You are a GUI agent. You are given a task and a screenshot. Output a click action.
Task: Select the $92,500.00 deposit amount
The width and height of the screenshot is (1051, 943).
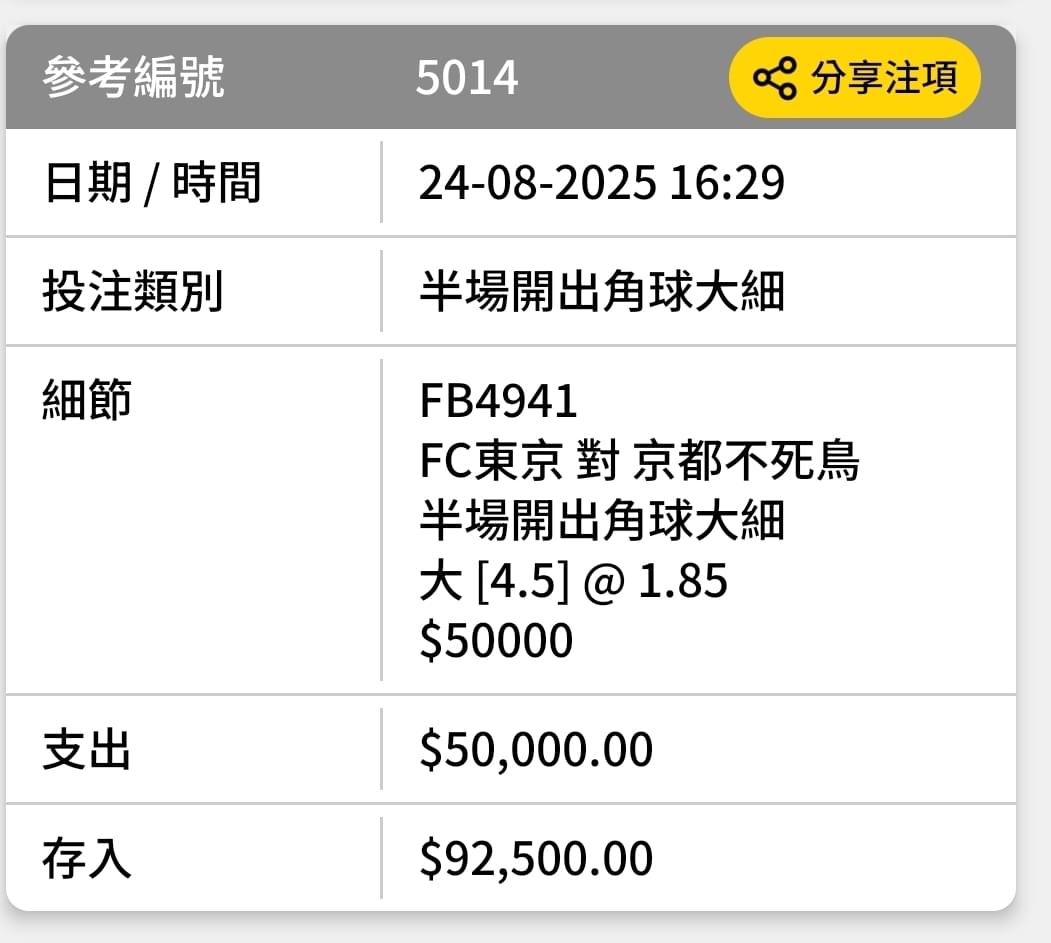click(536, 859)
